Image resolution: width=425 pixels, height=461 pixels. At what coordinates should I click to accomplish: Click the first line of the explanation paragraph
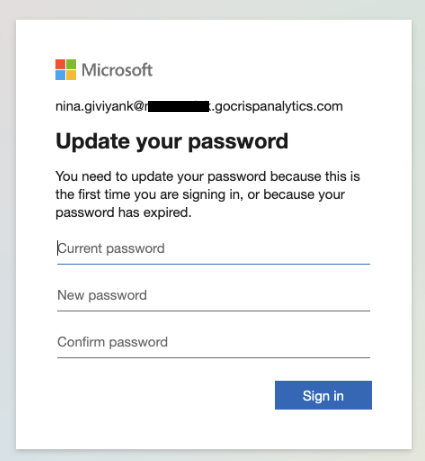(x=208, y=176)
